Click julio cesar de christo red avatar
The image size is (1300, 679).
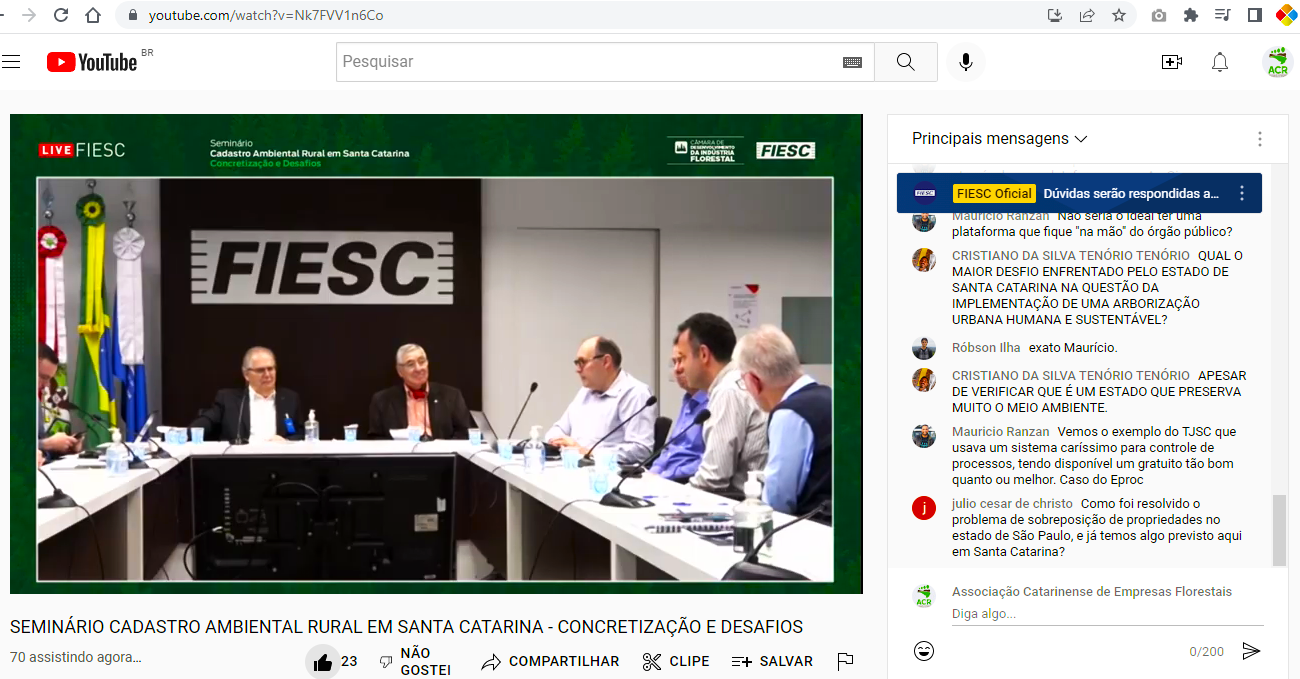coord(924,508)
